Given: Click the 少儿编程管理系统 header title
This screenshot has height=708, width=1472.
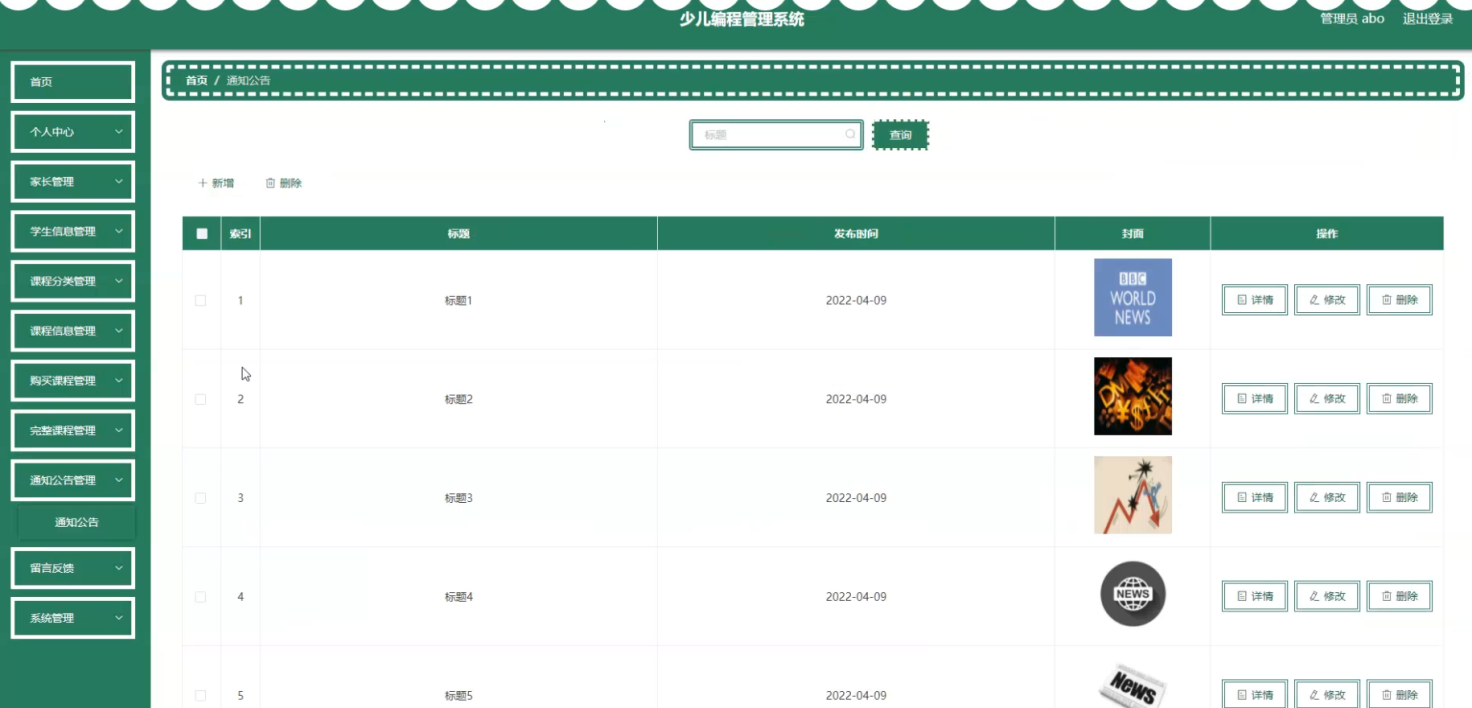Looking at the screenshot, I should pyautogui.click(x=742, y=19).
